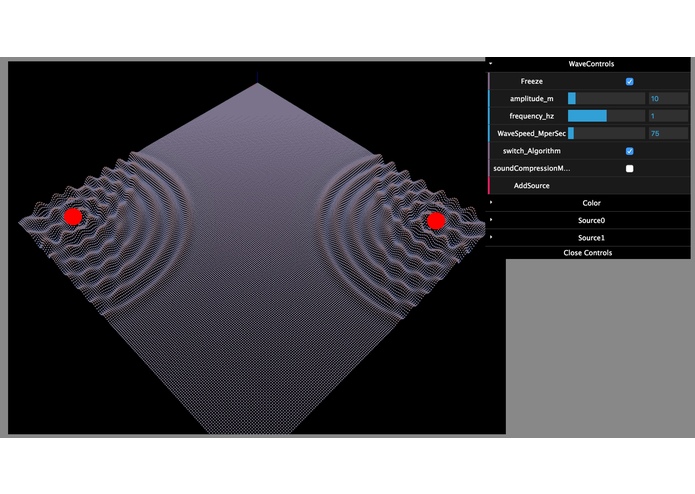Click the frequency_hz slider bar
This screenshot has width=695, height=494.
point(606,116)
